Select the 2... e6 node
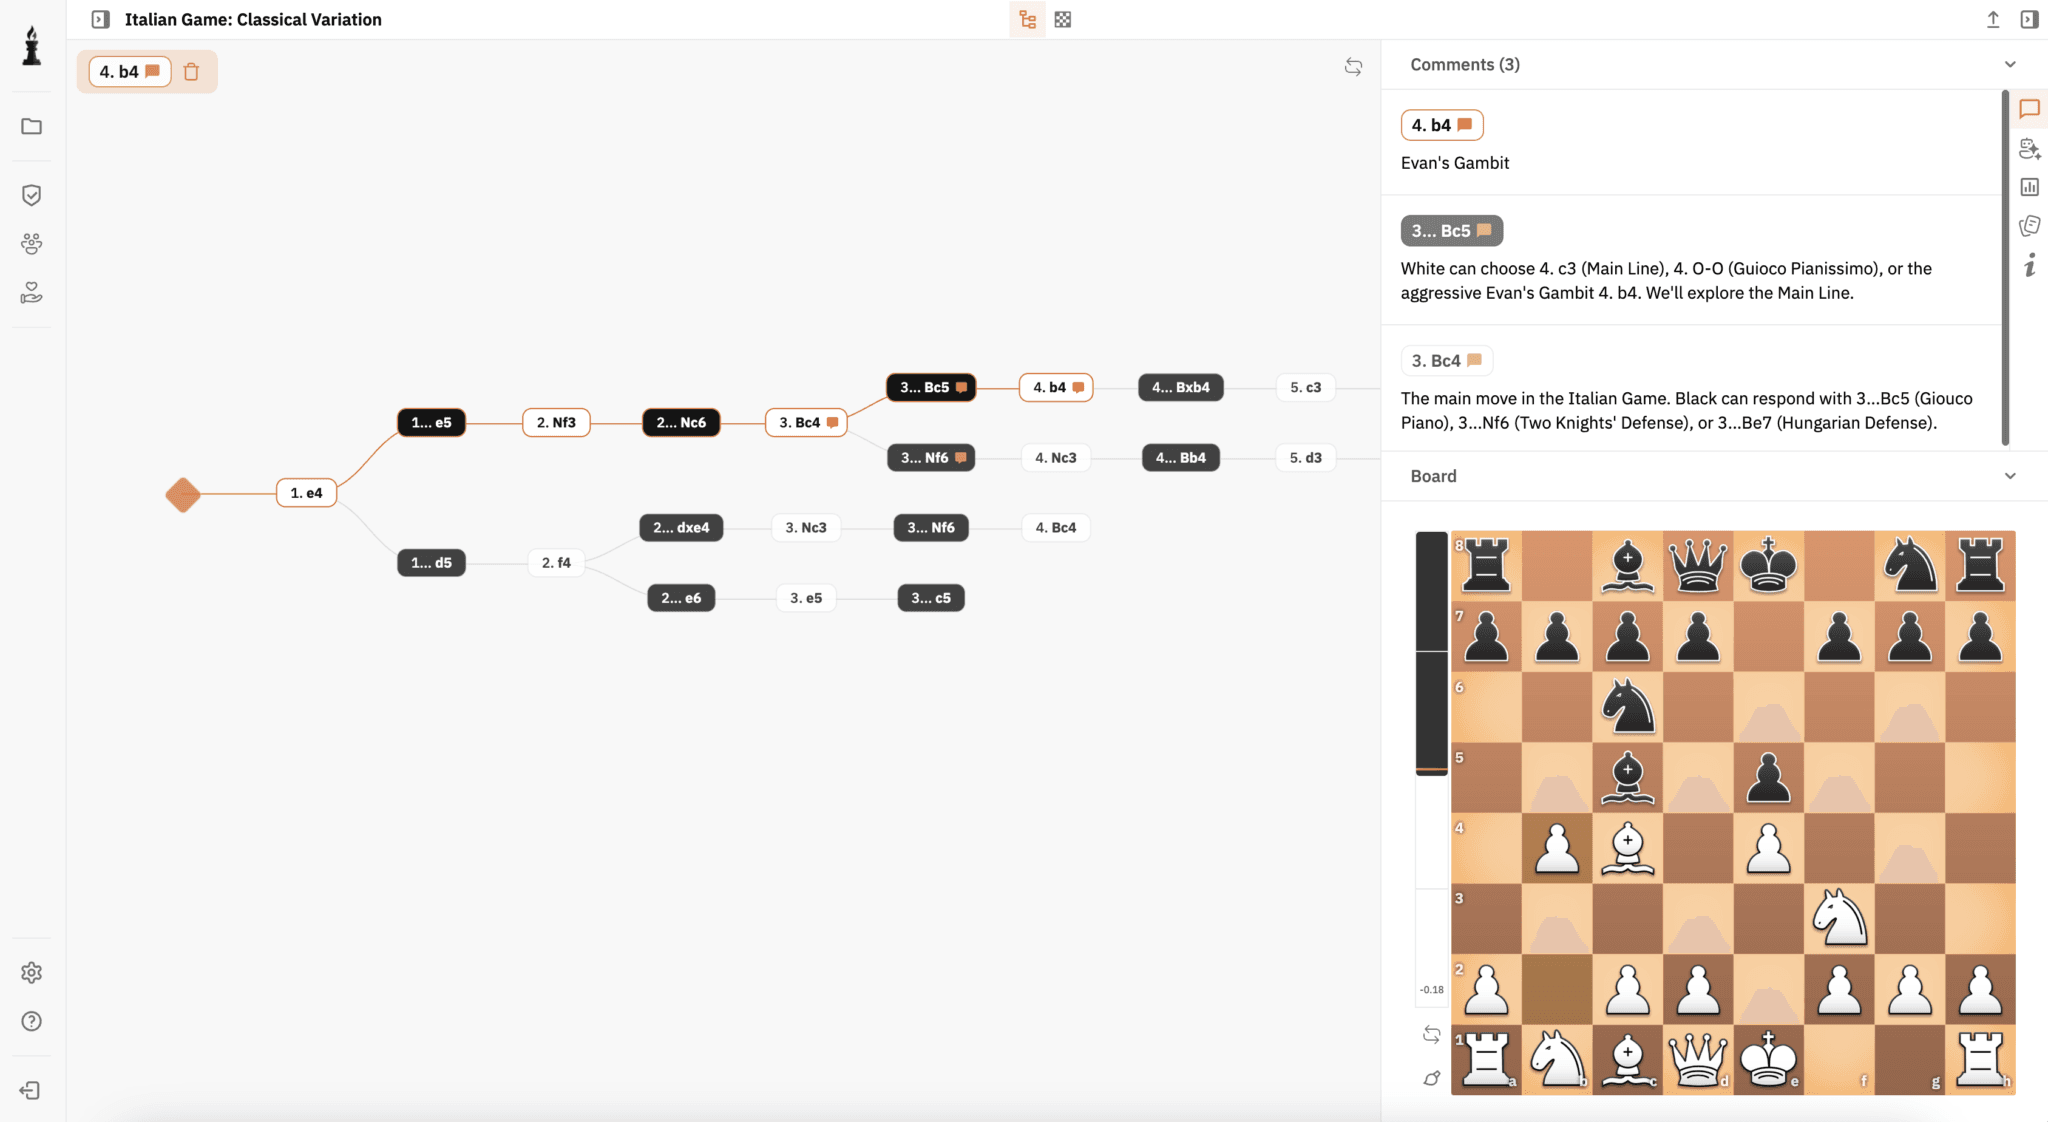The image size is (2048, 1122). (x=681, y=598)
